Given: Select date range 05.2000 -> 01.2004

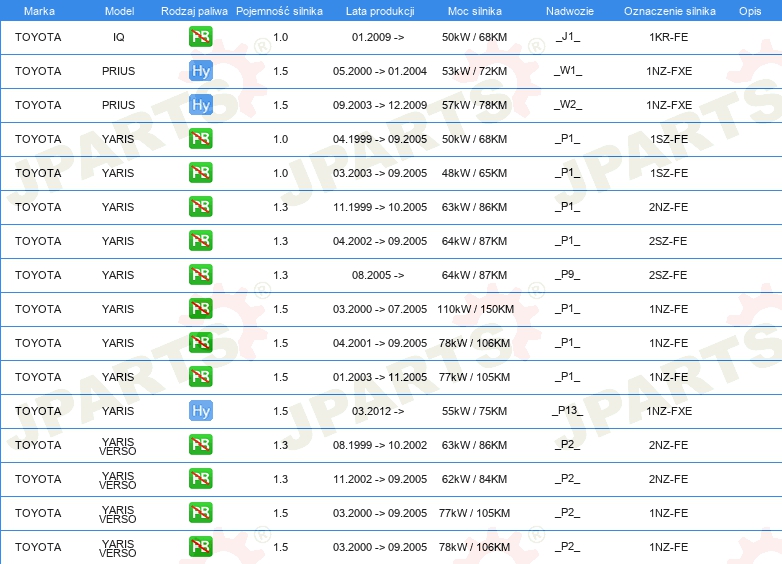Looking at the screenshot, I should pos(380,71).
